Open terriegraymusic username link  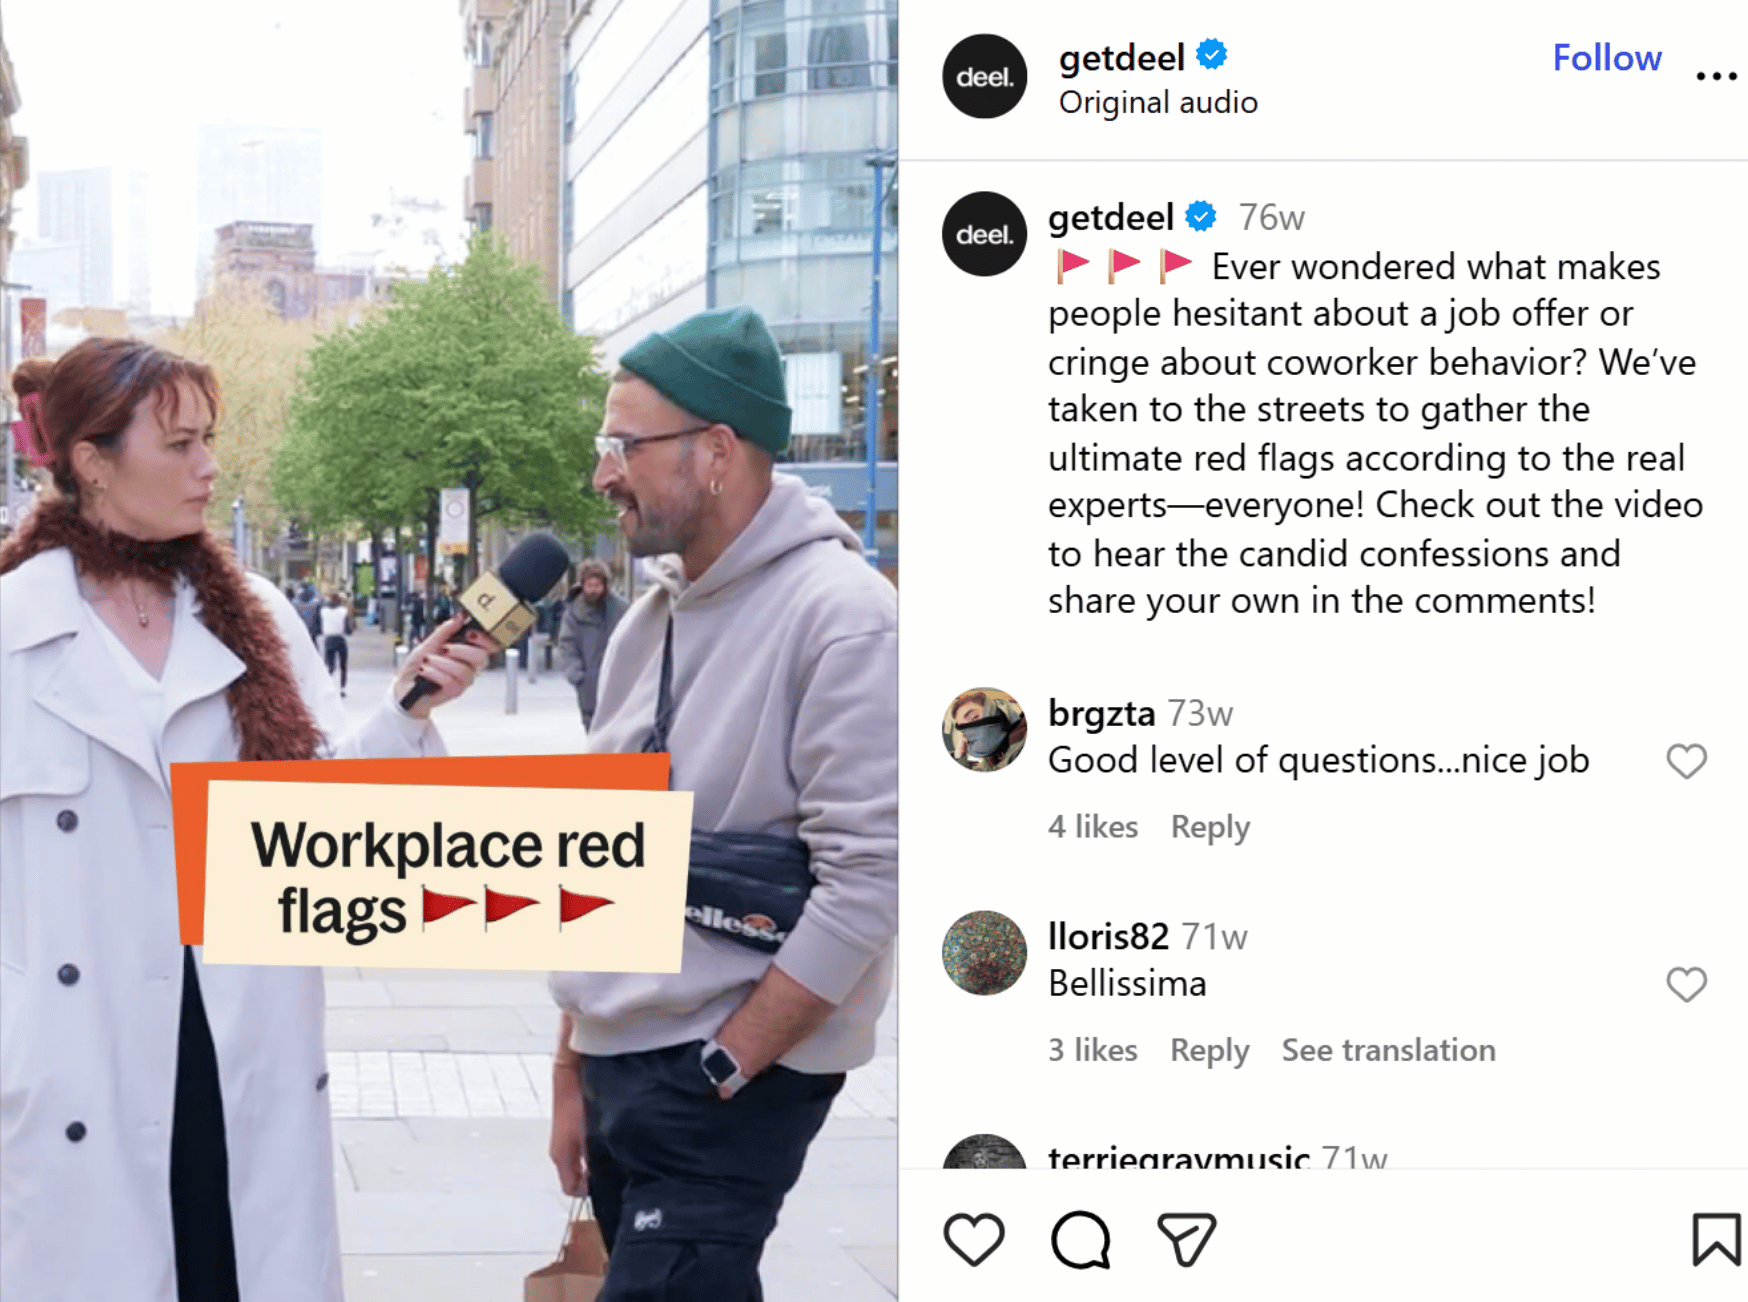point(1178,1156)
